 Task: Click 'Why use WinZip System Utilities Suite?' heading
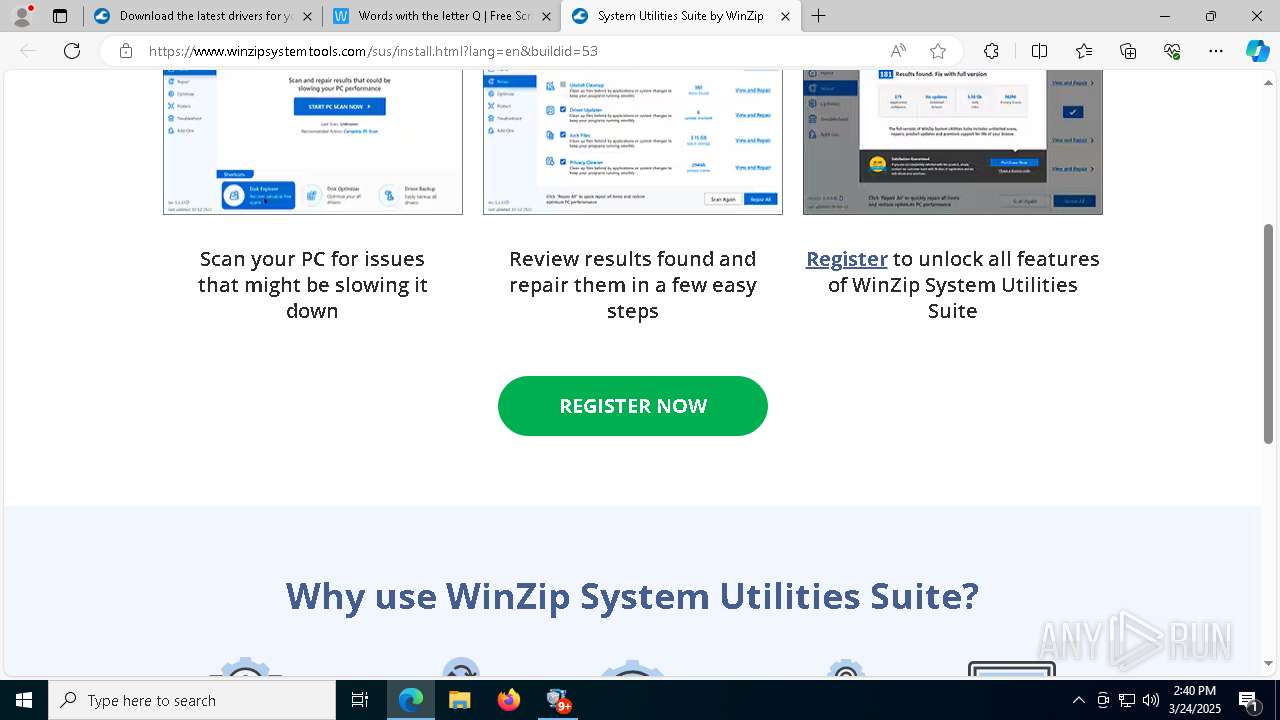coord(632,596)
